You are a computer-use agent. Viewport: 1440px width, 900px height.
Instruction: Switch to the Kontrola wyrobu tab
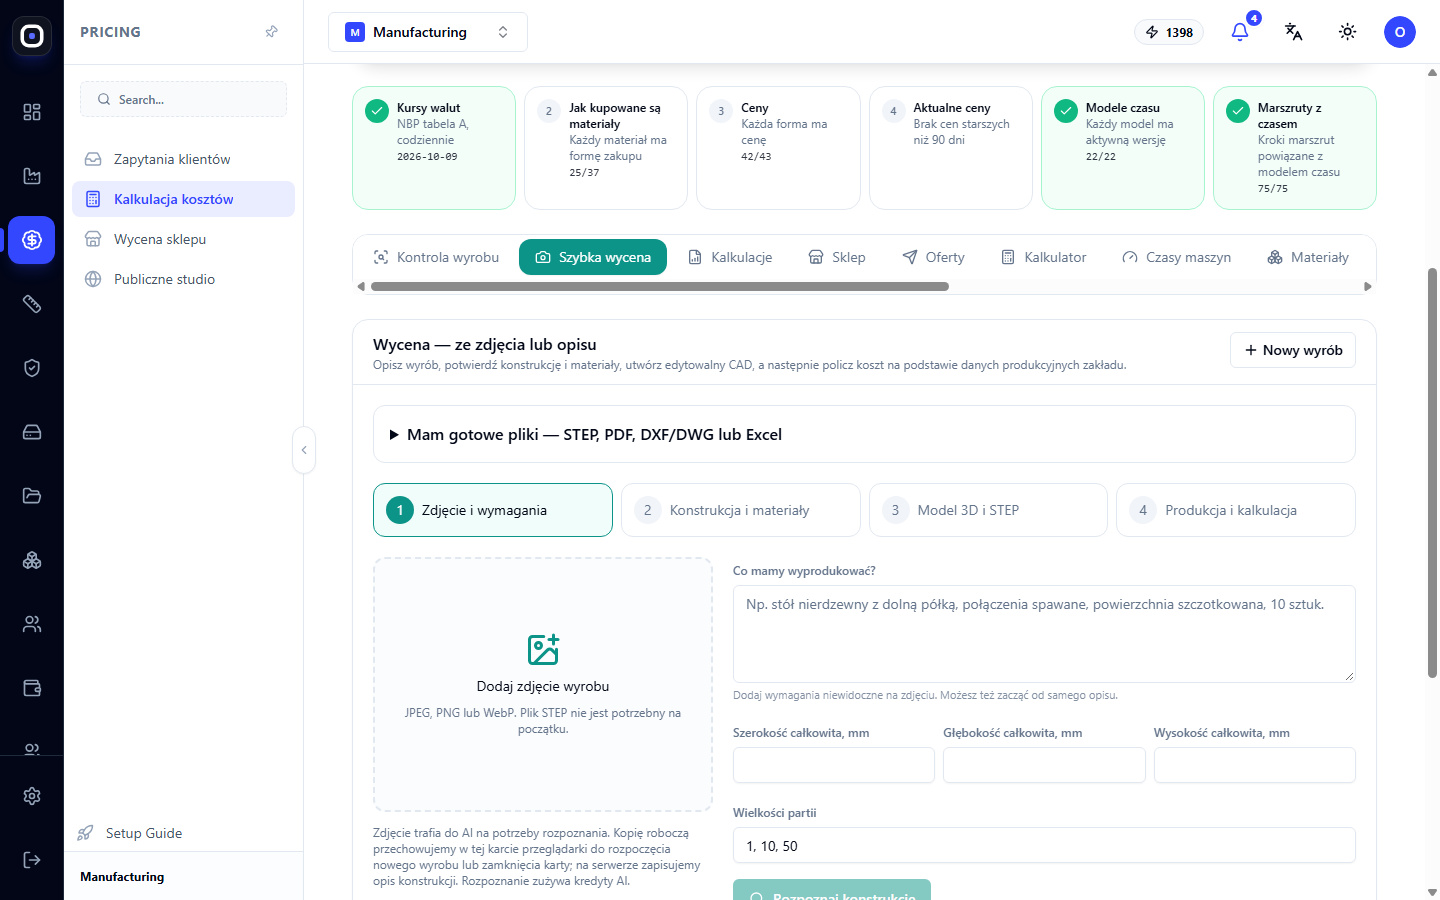point(436,257)
